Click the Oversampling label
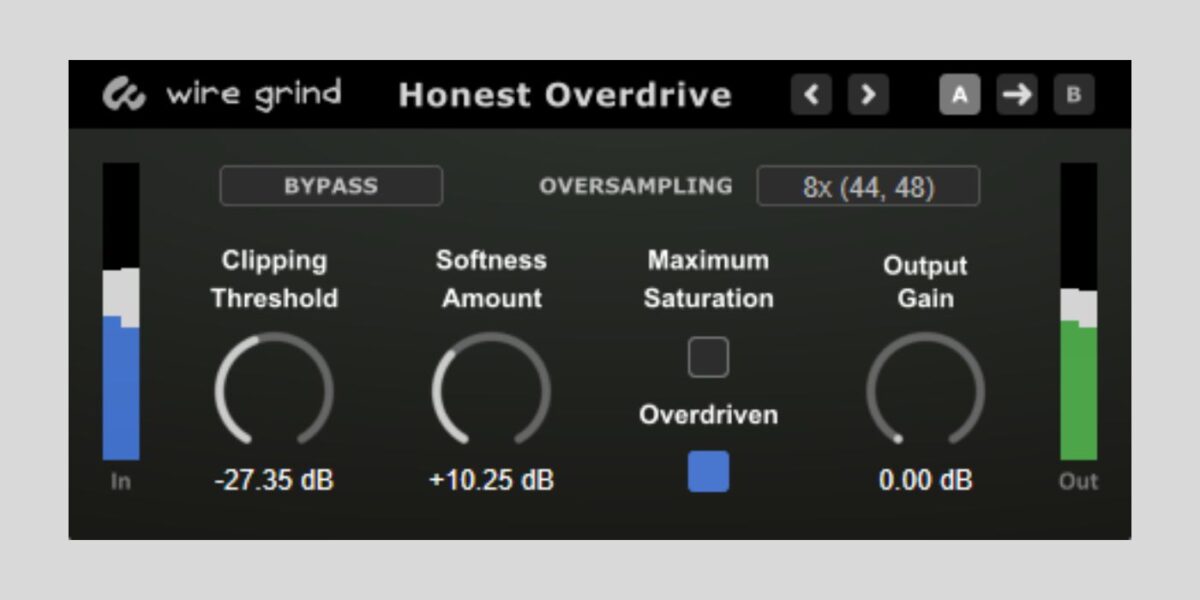Viewport: 1200px width, 600px height. pyautogui.click(x=637, y=185)
